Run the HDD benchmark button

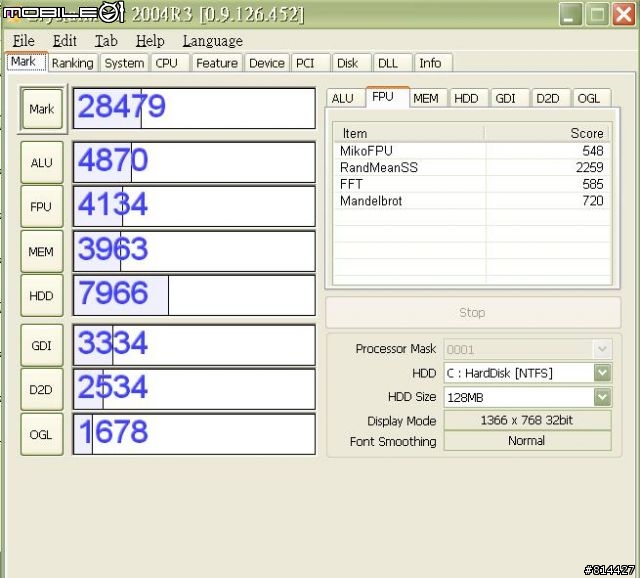[x=42, y=296]
